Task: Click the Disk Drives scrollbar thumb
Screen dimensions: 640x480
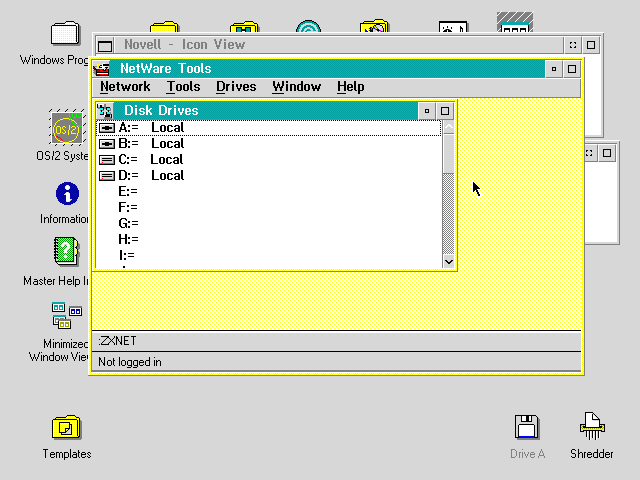Action: point(449,153)
